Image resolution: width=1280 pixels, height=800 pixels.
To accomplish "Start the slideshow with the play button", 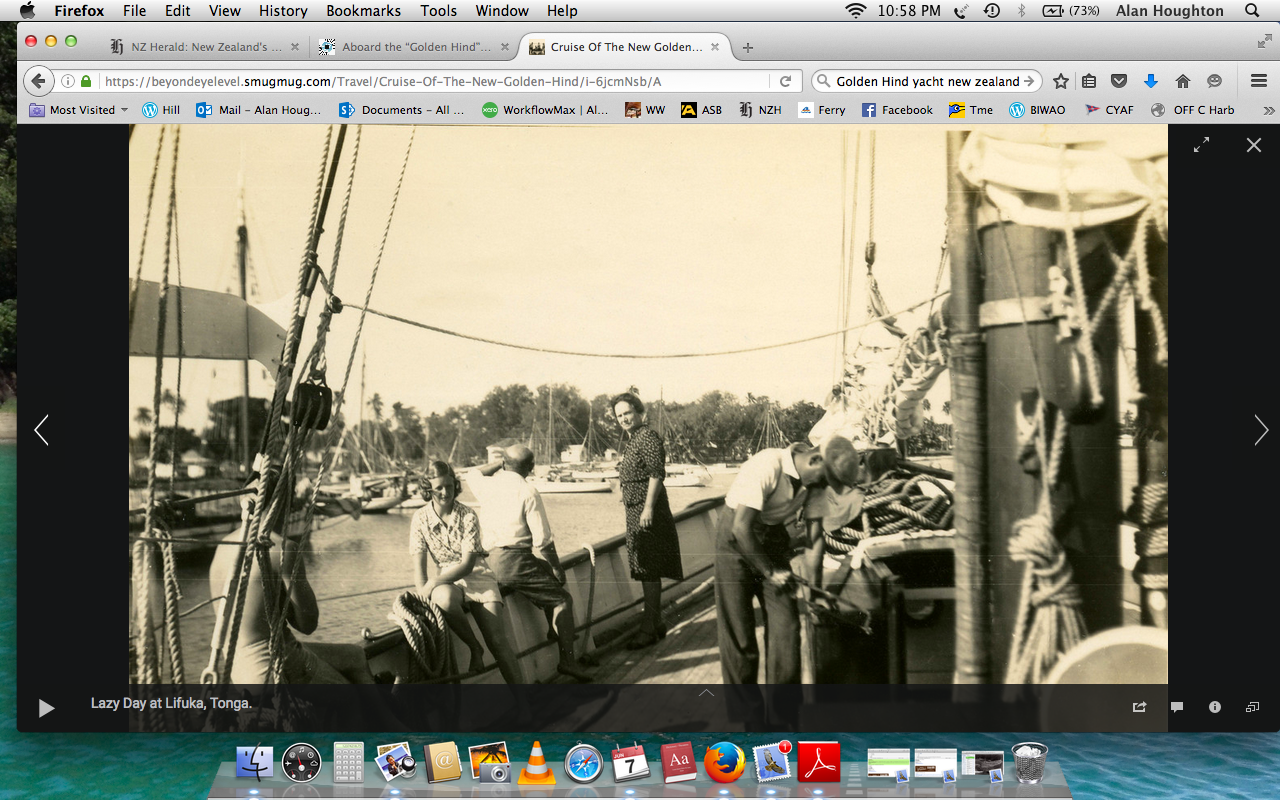I will pyautogui.click(x=46, y=708).
